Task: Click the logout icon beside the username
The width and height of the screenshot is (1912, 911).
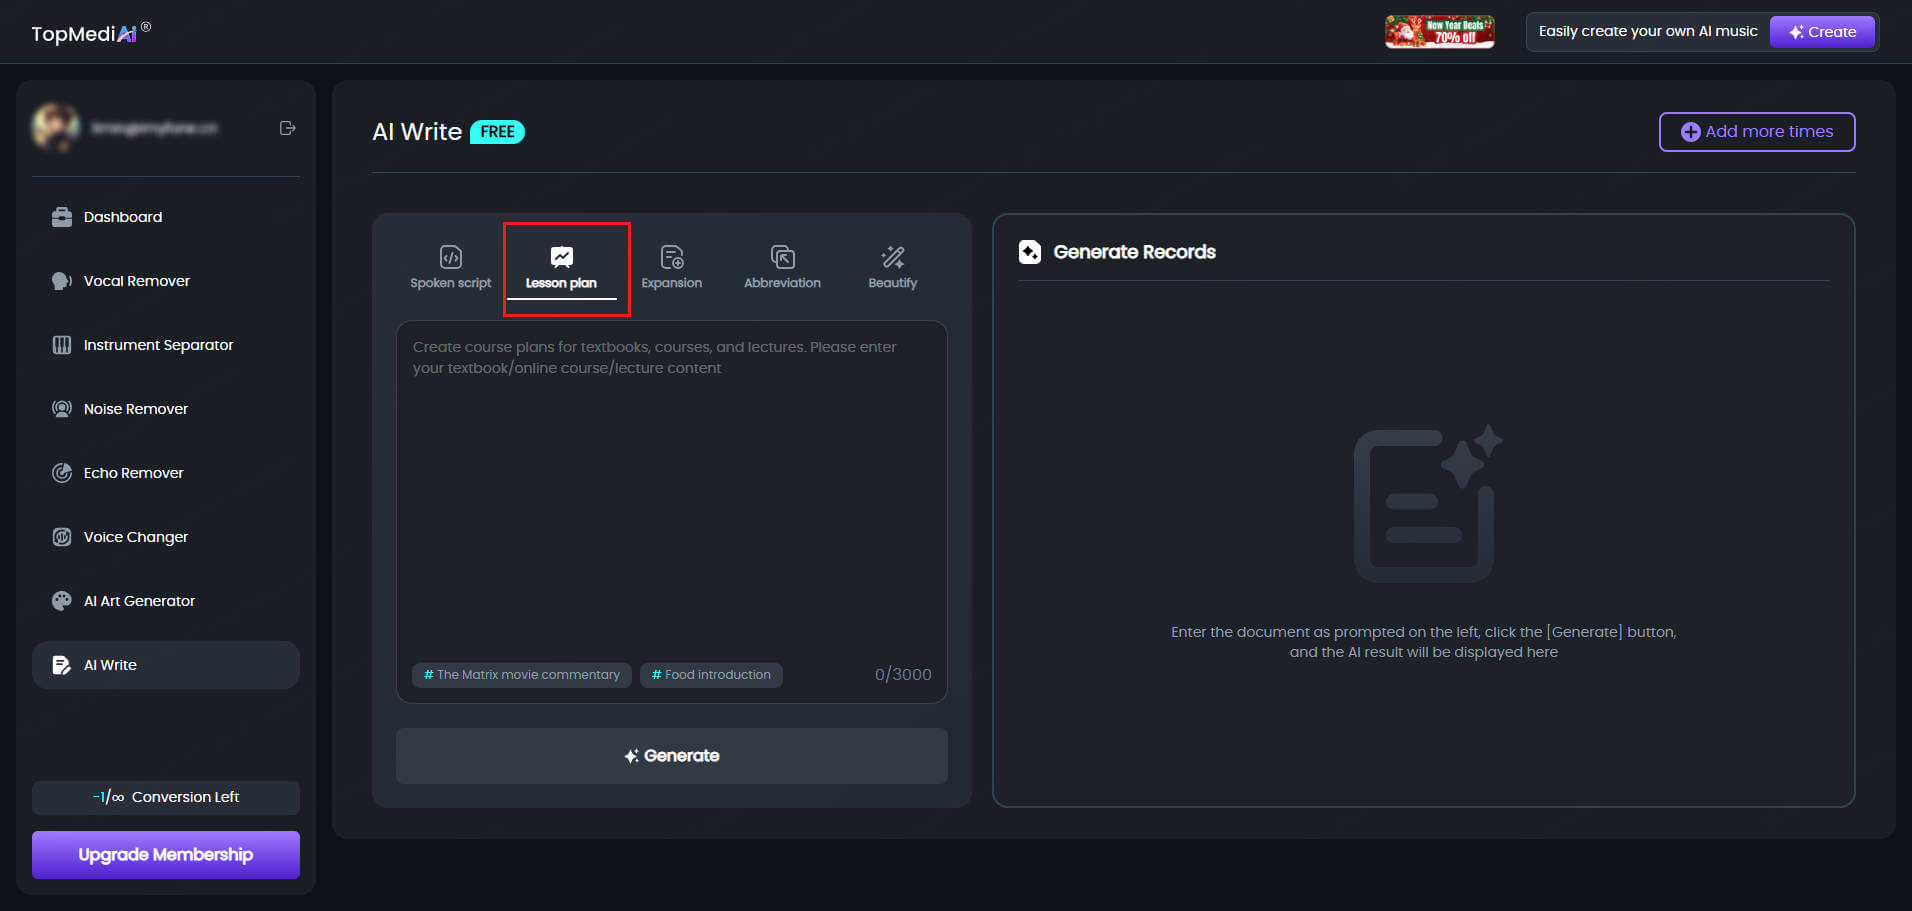Action: (x=288, y=128)
